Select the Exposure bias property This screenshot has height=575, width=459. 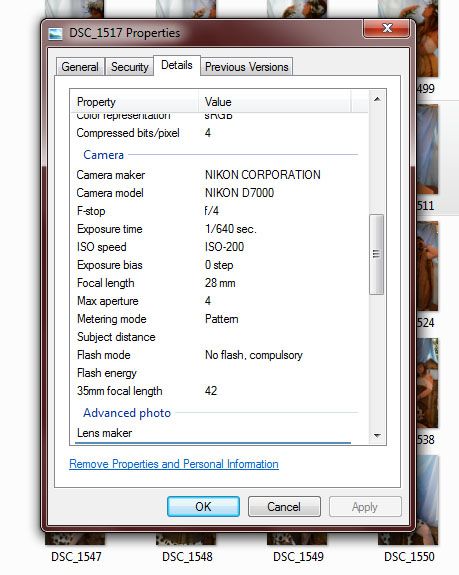pyautogui.click(x=110, y=265)
